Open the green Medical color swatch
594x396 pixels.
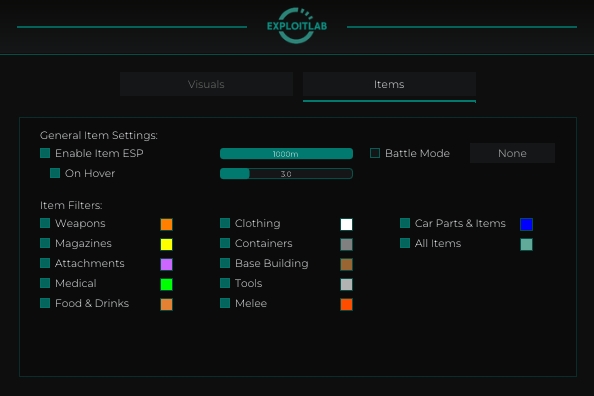point(166,285)
